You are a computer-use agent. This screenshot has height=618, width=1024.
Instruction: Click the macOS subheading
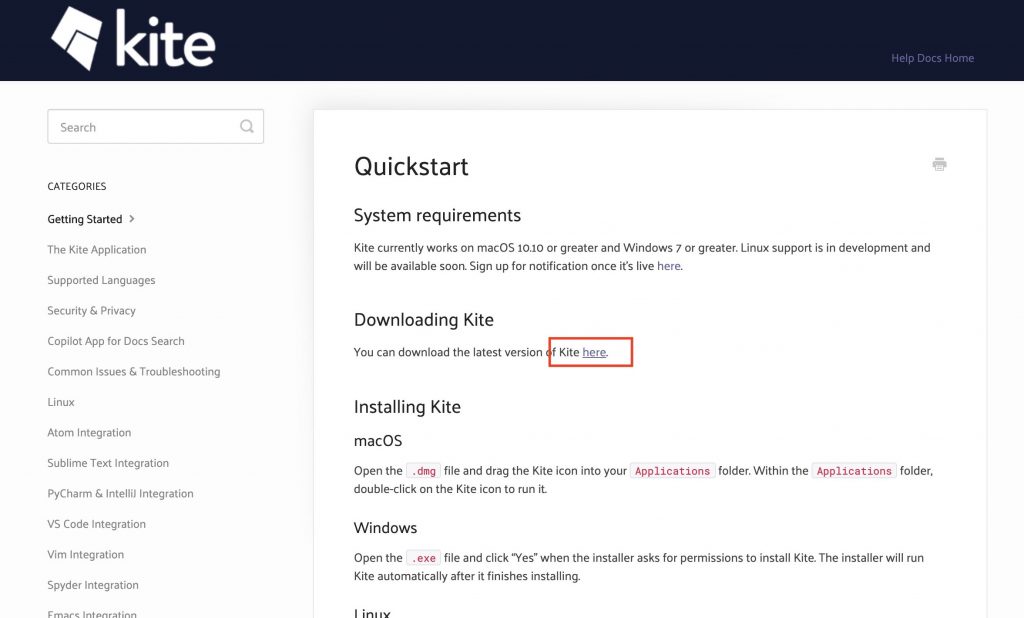[x=377, y=441]
